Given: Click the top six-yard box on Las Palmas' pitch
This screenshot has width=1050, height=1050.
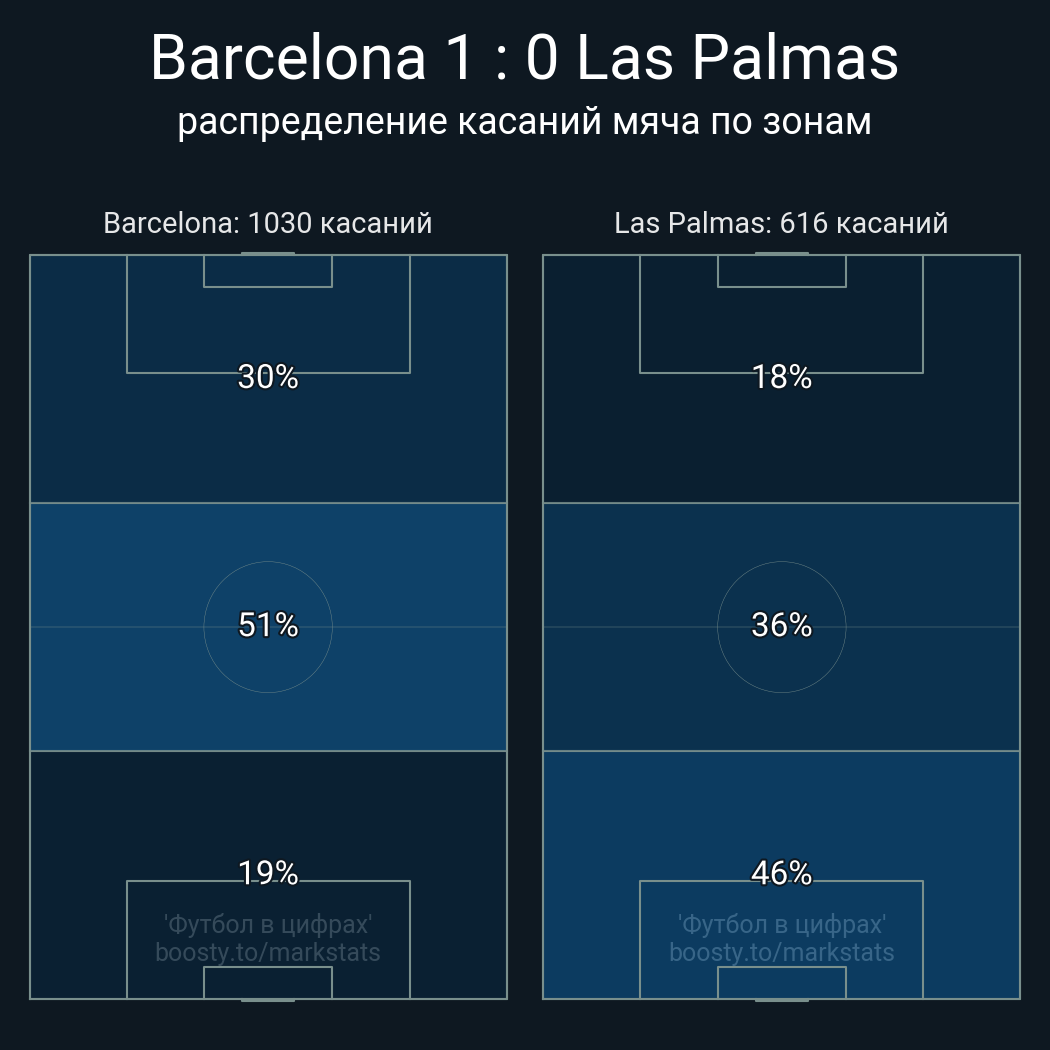Looking at the screenshot, I should pyautogui.click(x=781, y=271).
